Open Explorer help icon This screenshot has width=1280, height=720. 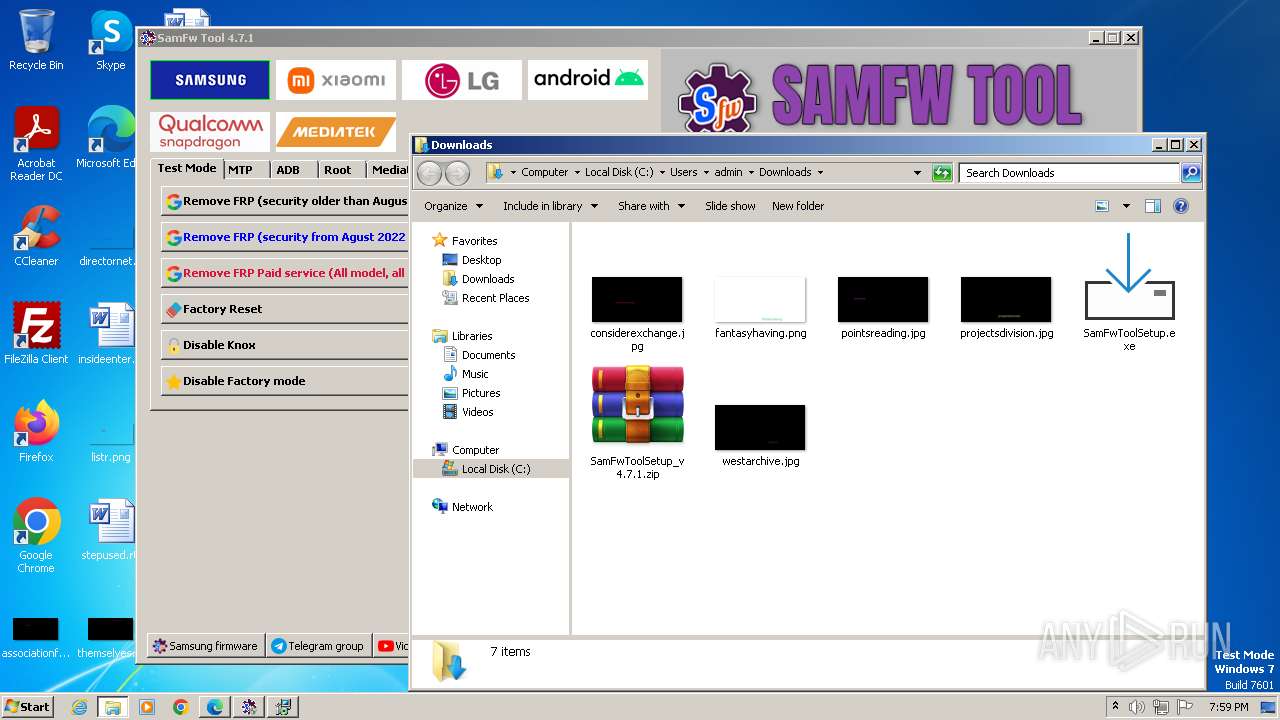[x=1181, y=206]
